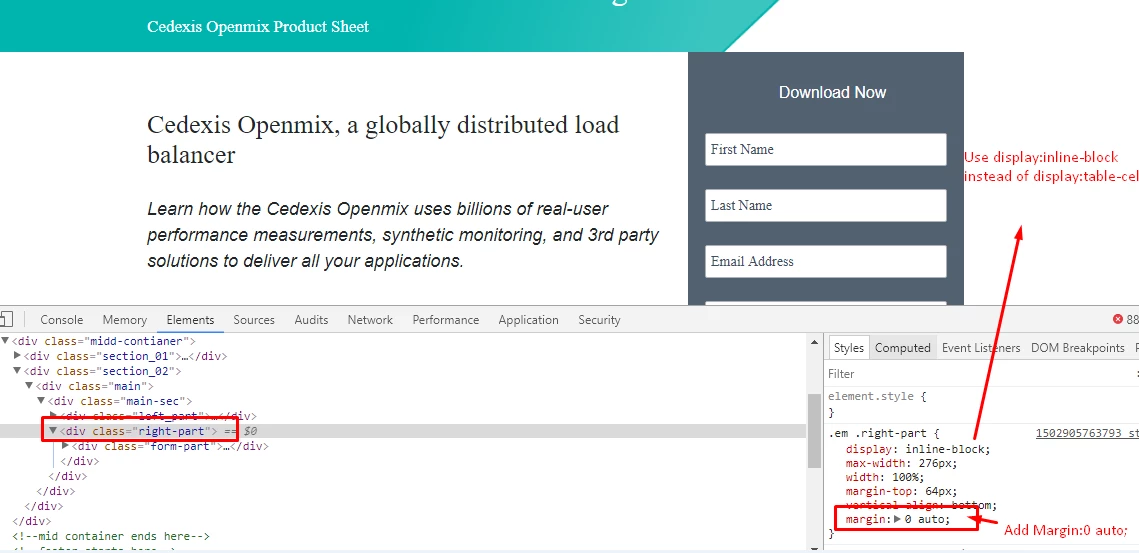Collapse the right-part div node
The width and height of the screenshot is (1139, 553).
point(53,431)
